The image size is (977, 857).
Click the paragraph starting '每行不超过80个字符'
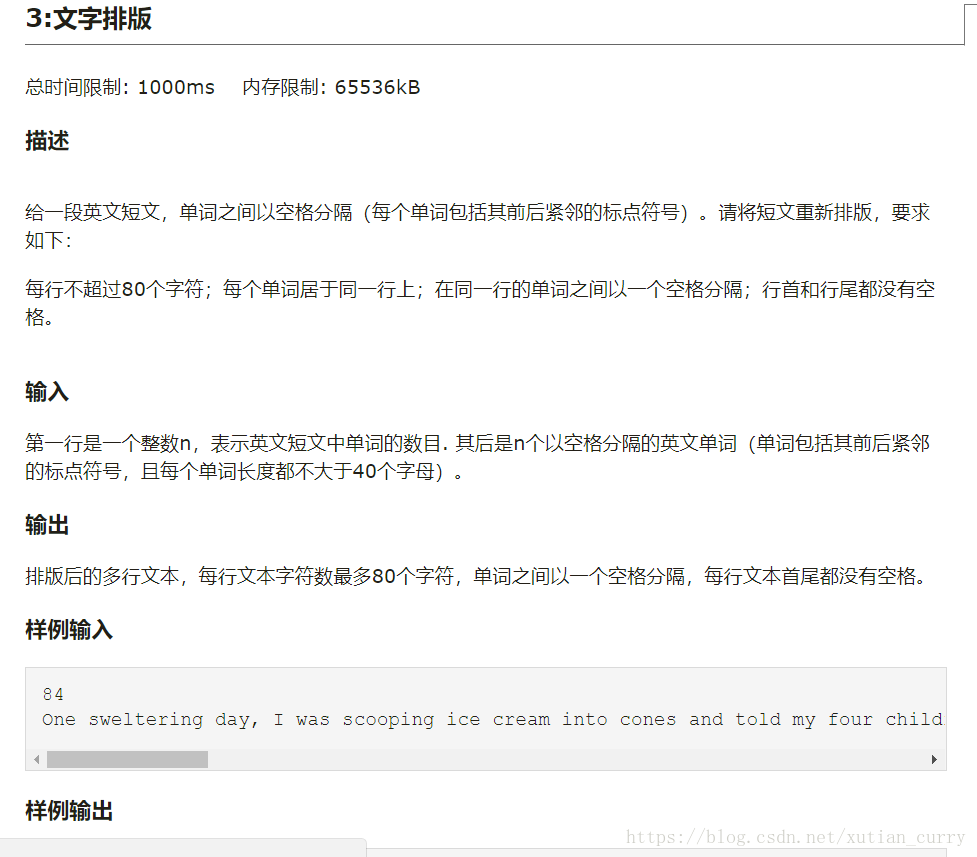[x=480, y=303]
